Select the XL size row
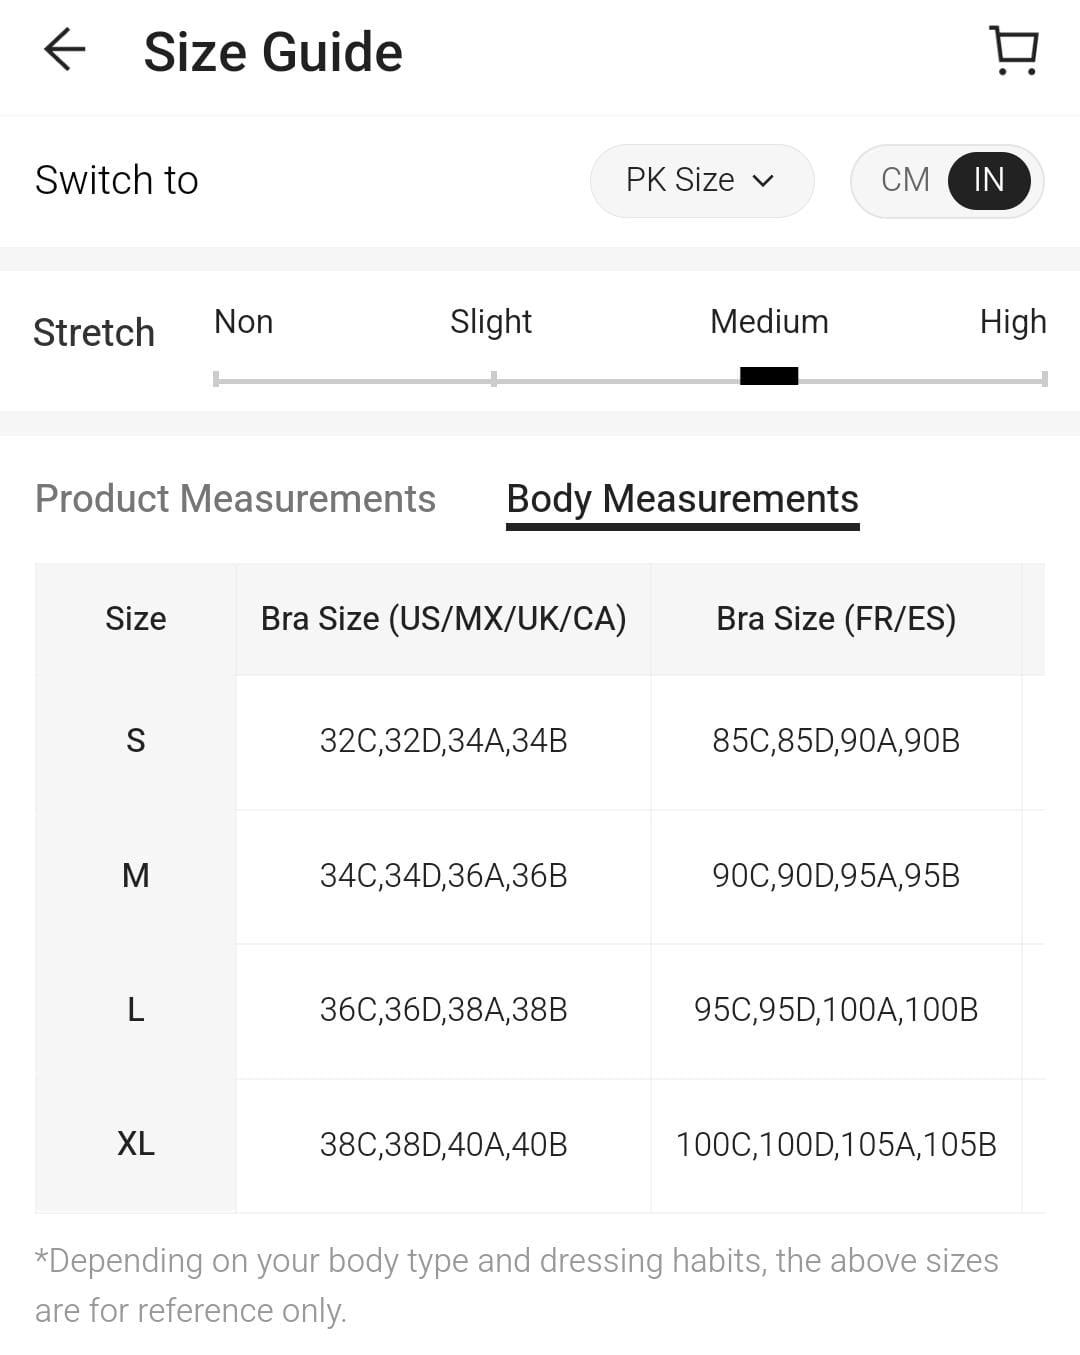Viewport: 1080px width, 1355px height. [136, 1144]
